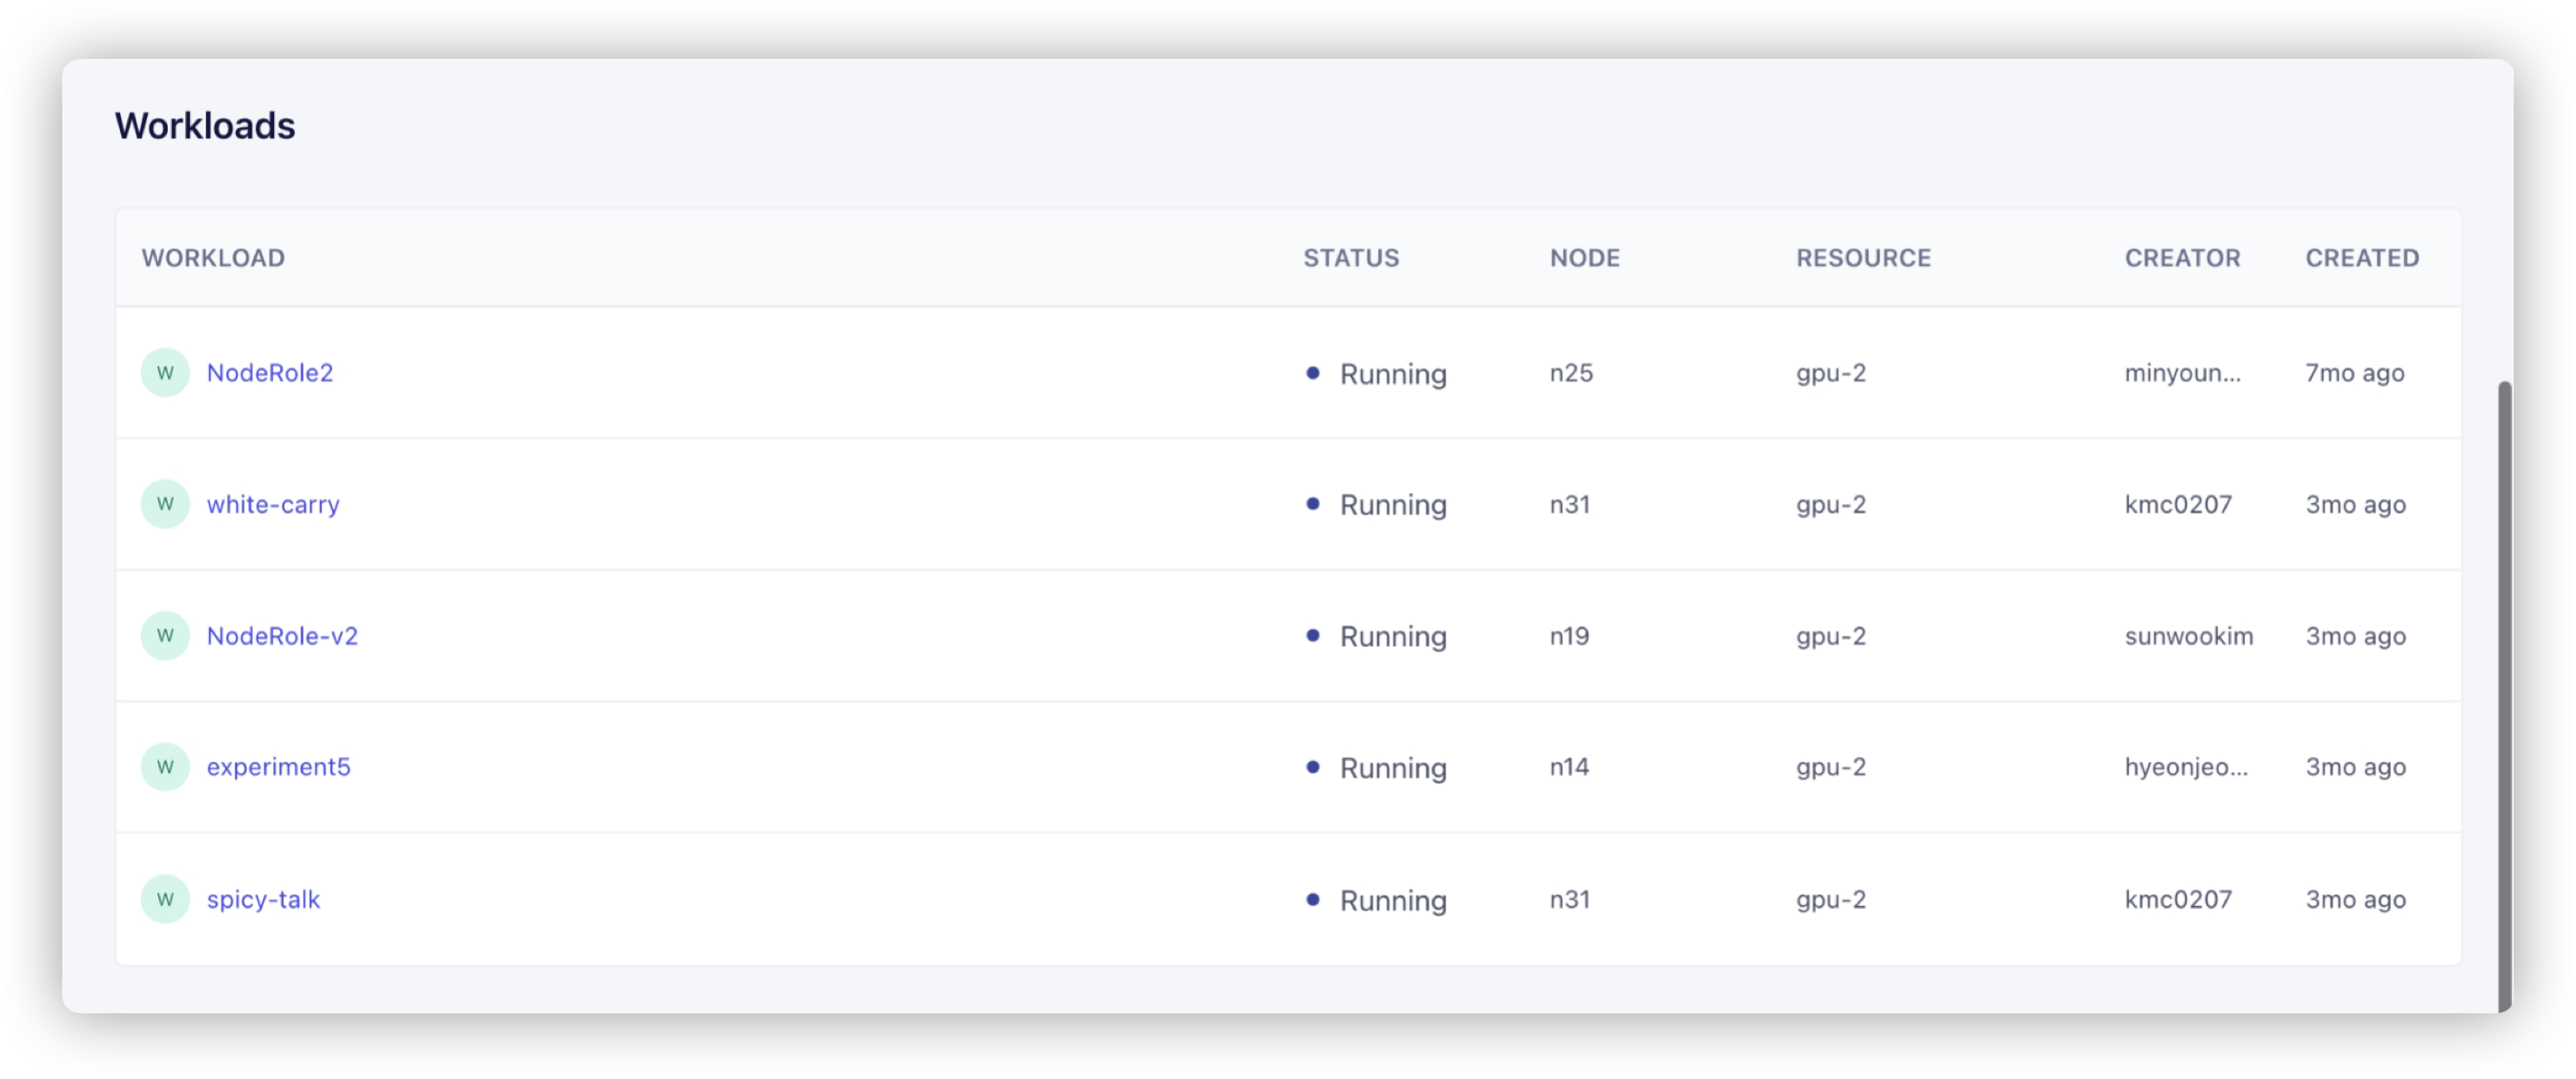The height and width of the screenshot is (1079, 2576).
Task: Click gpu-2 resource in the NodeRole2 row
Action: pos(1831,374)
